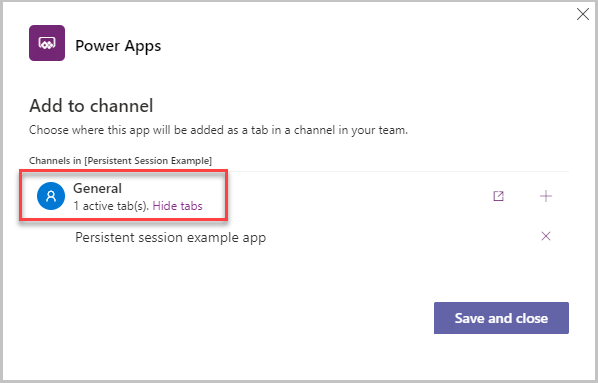Click Channels in [Persistent Session Example] label

tap(121, 161)
